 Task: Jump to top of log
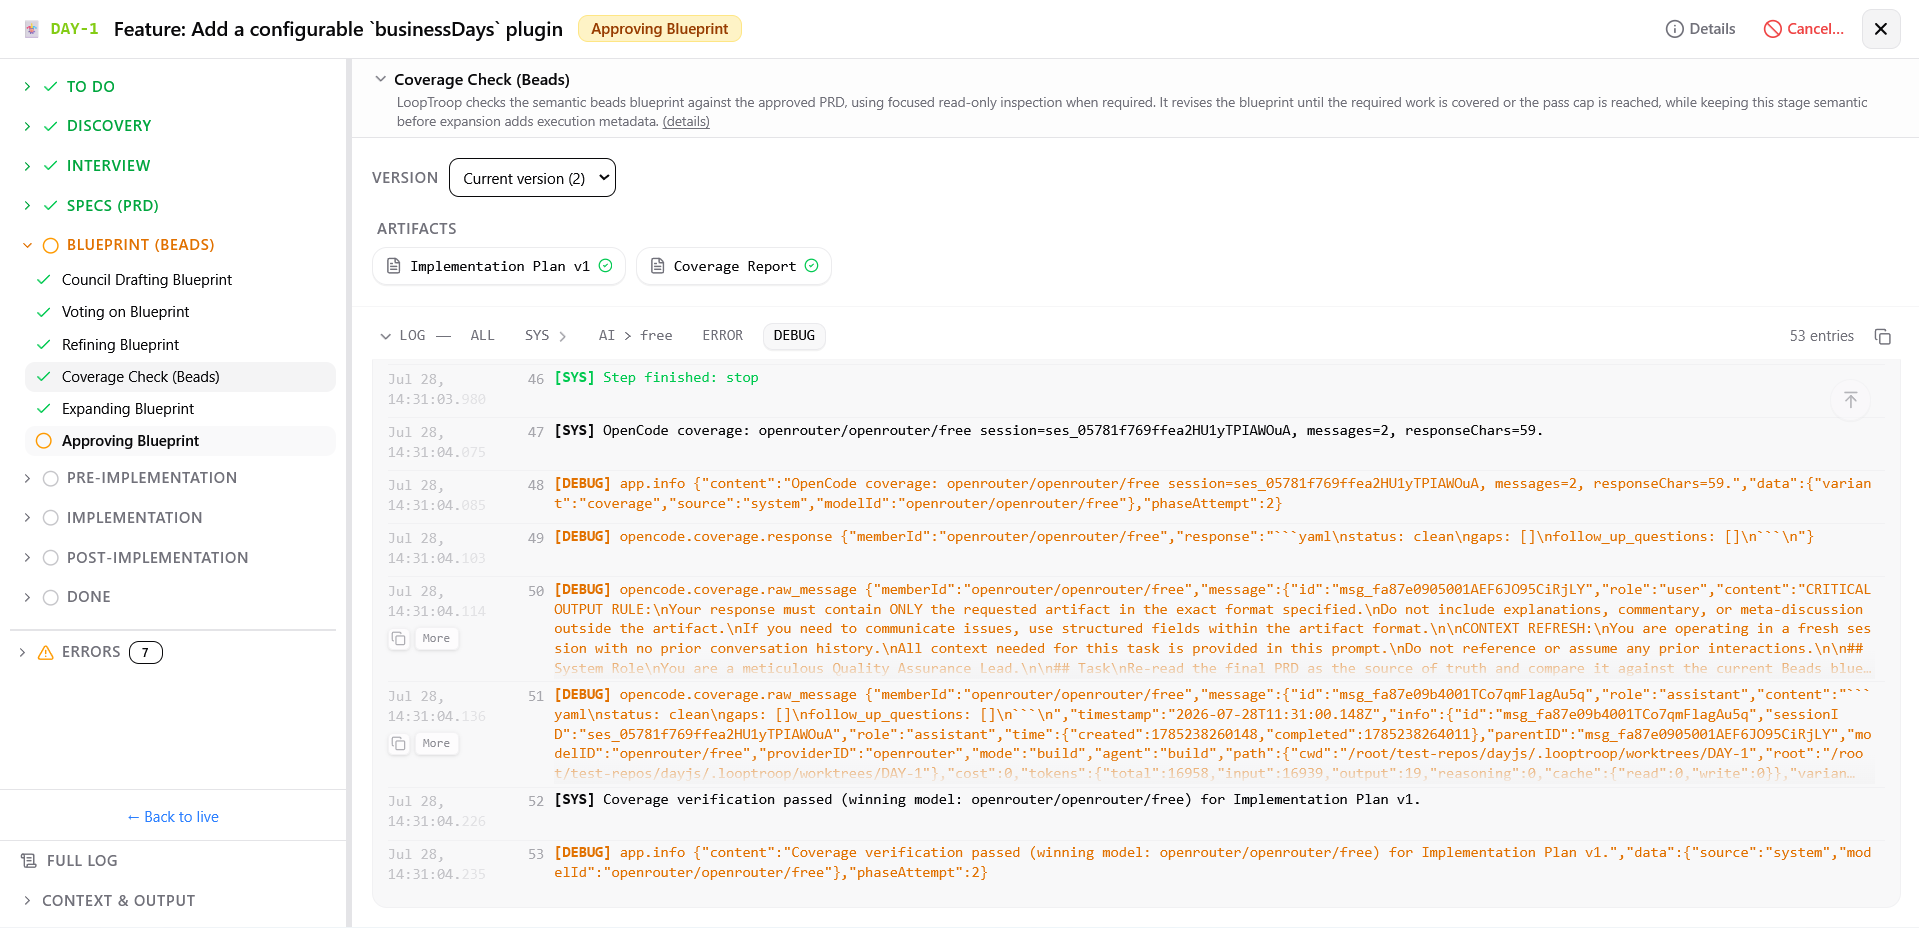click(1851, 400)
